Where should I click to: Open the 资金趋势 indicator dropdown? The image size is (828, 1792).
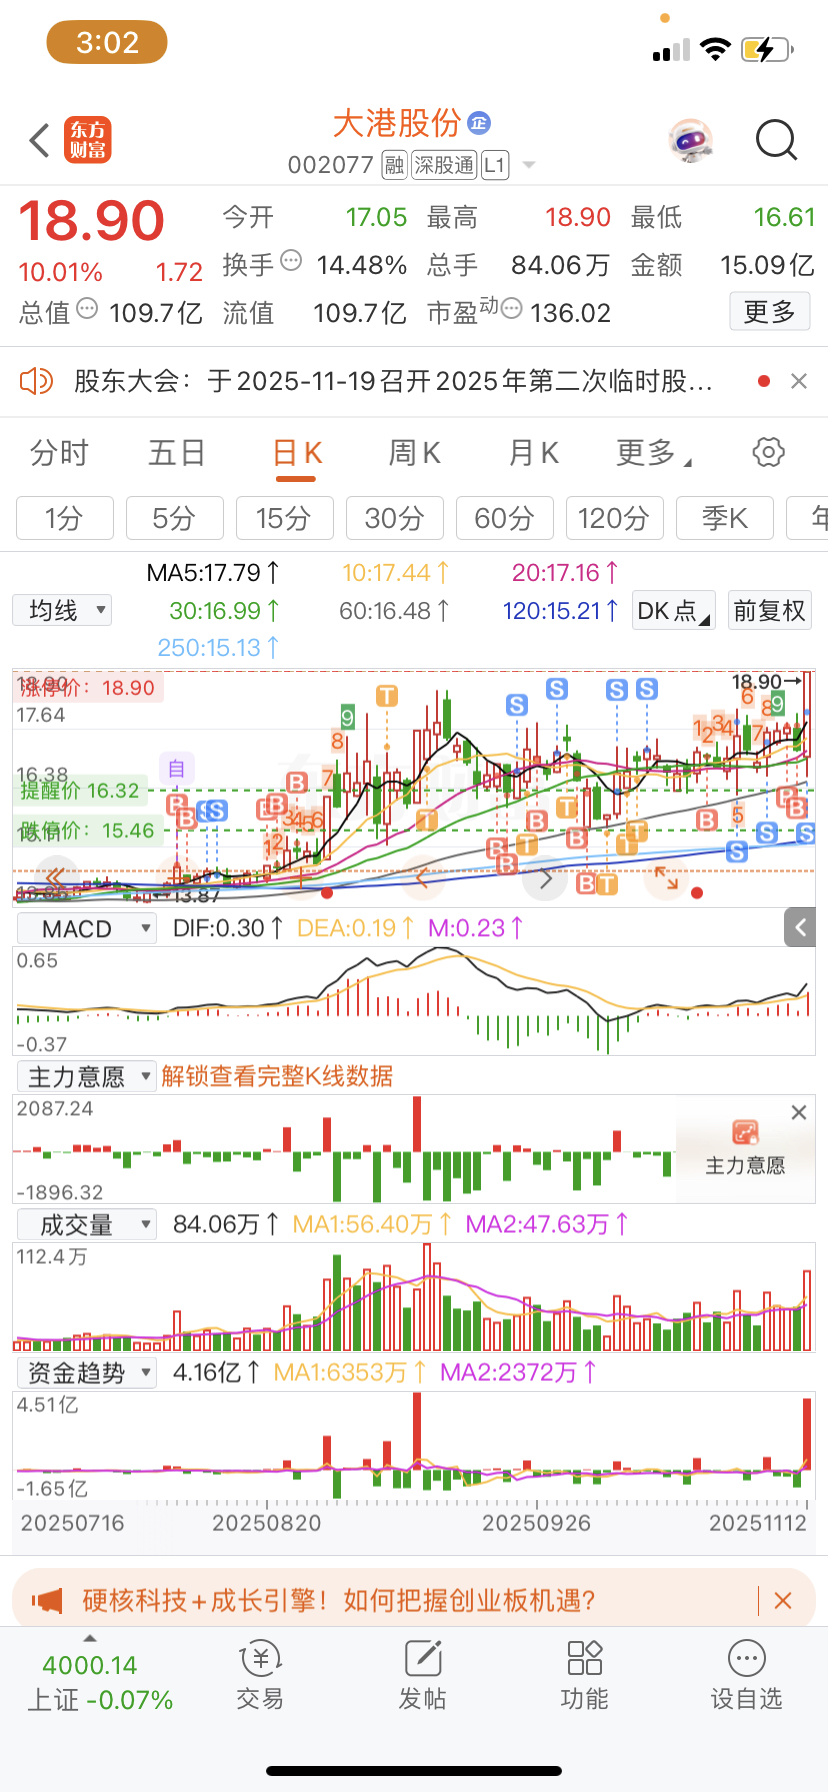click(87, 1372)
